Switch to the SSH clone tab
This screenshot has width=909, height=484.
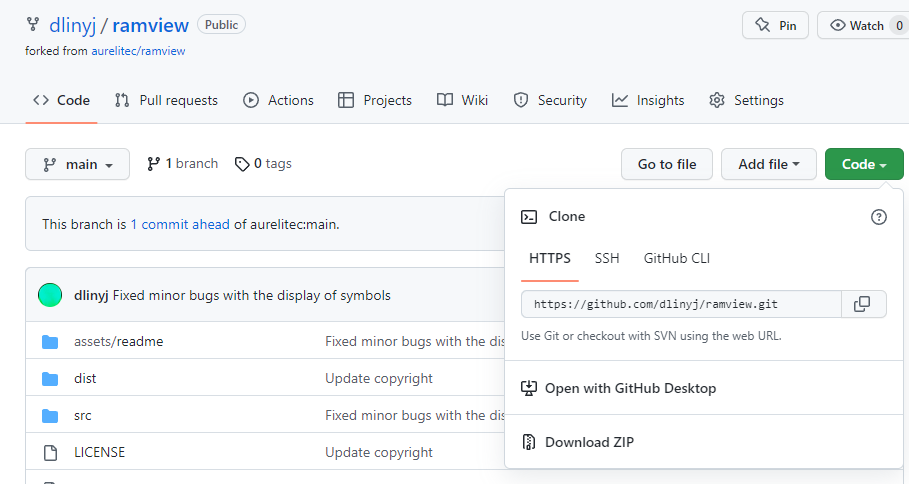(x=607, y=258)
